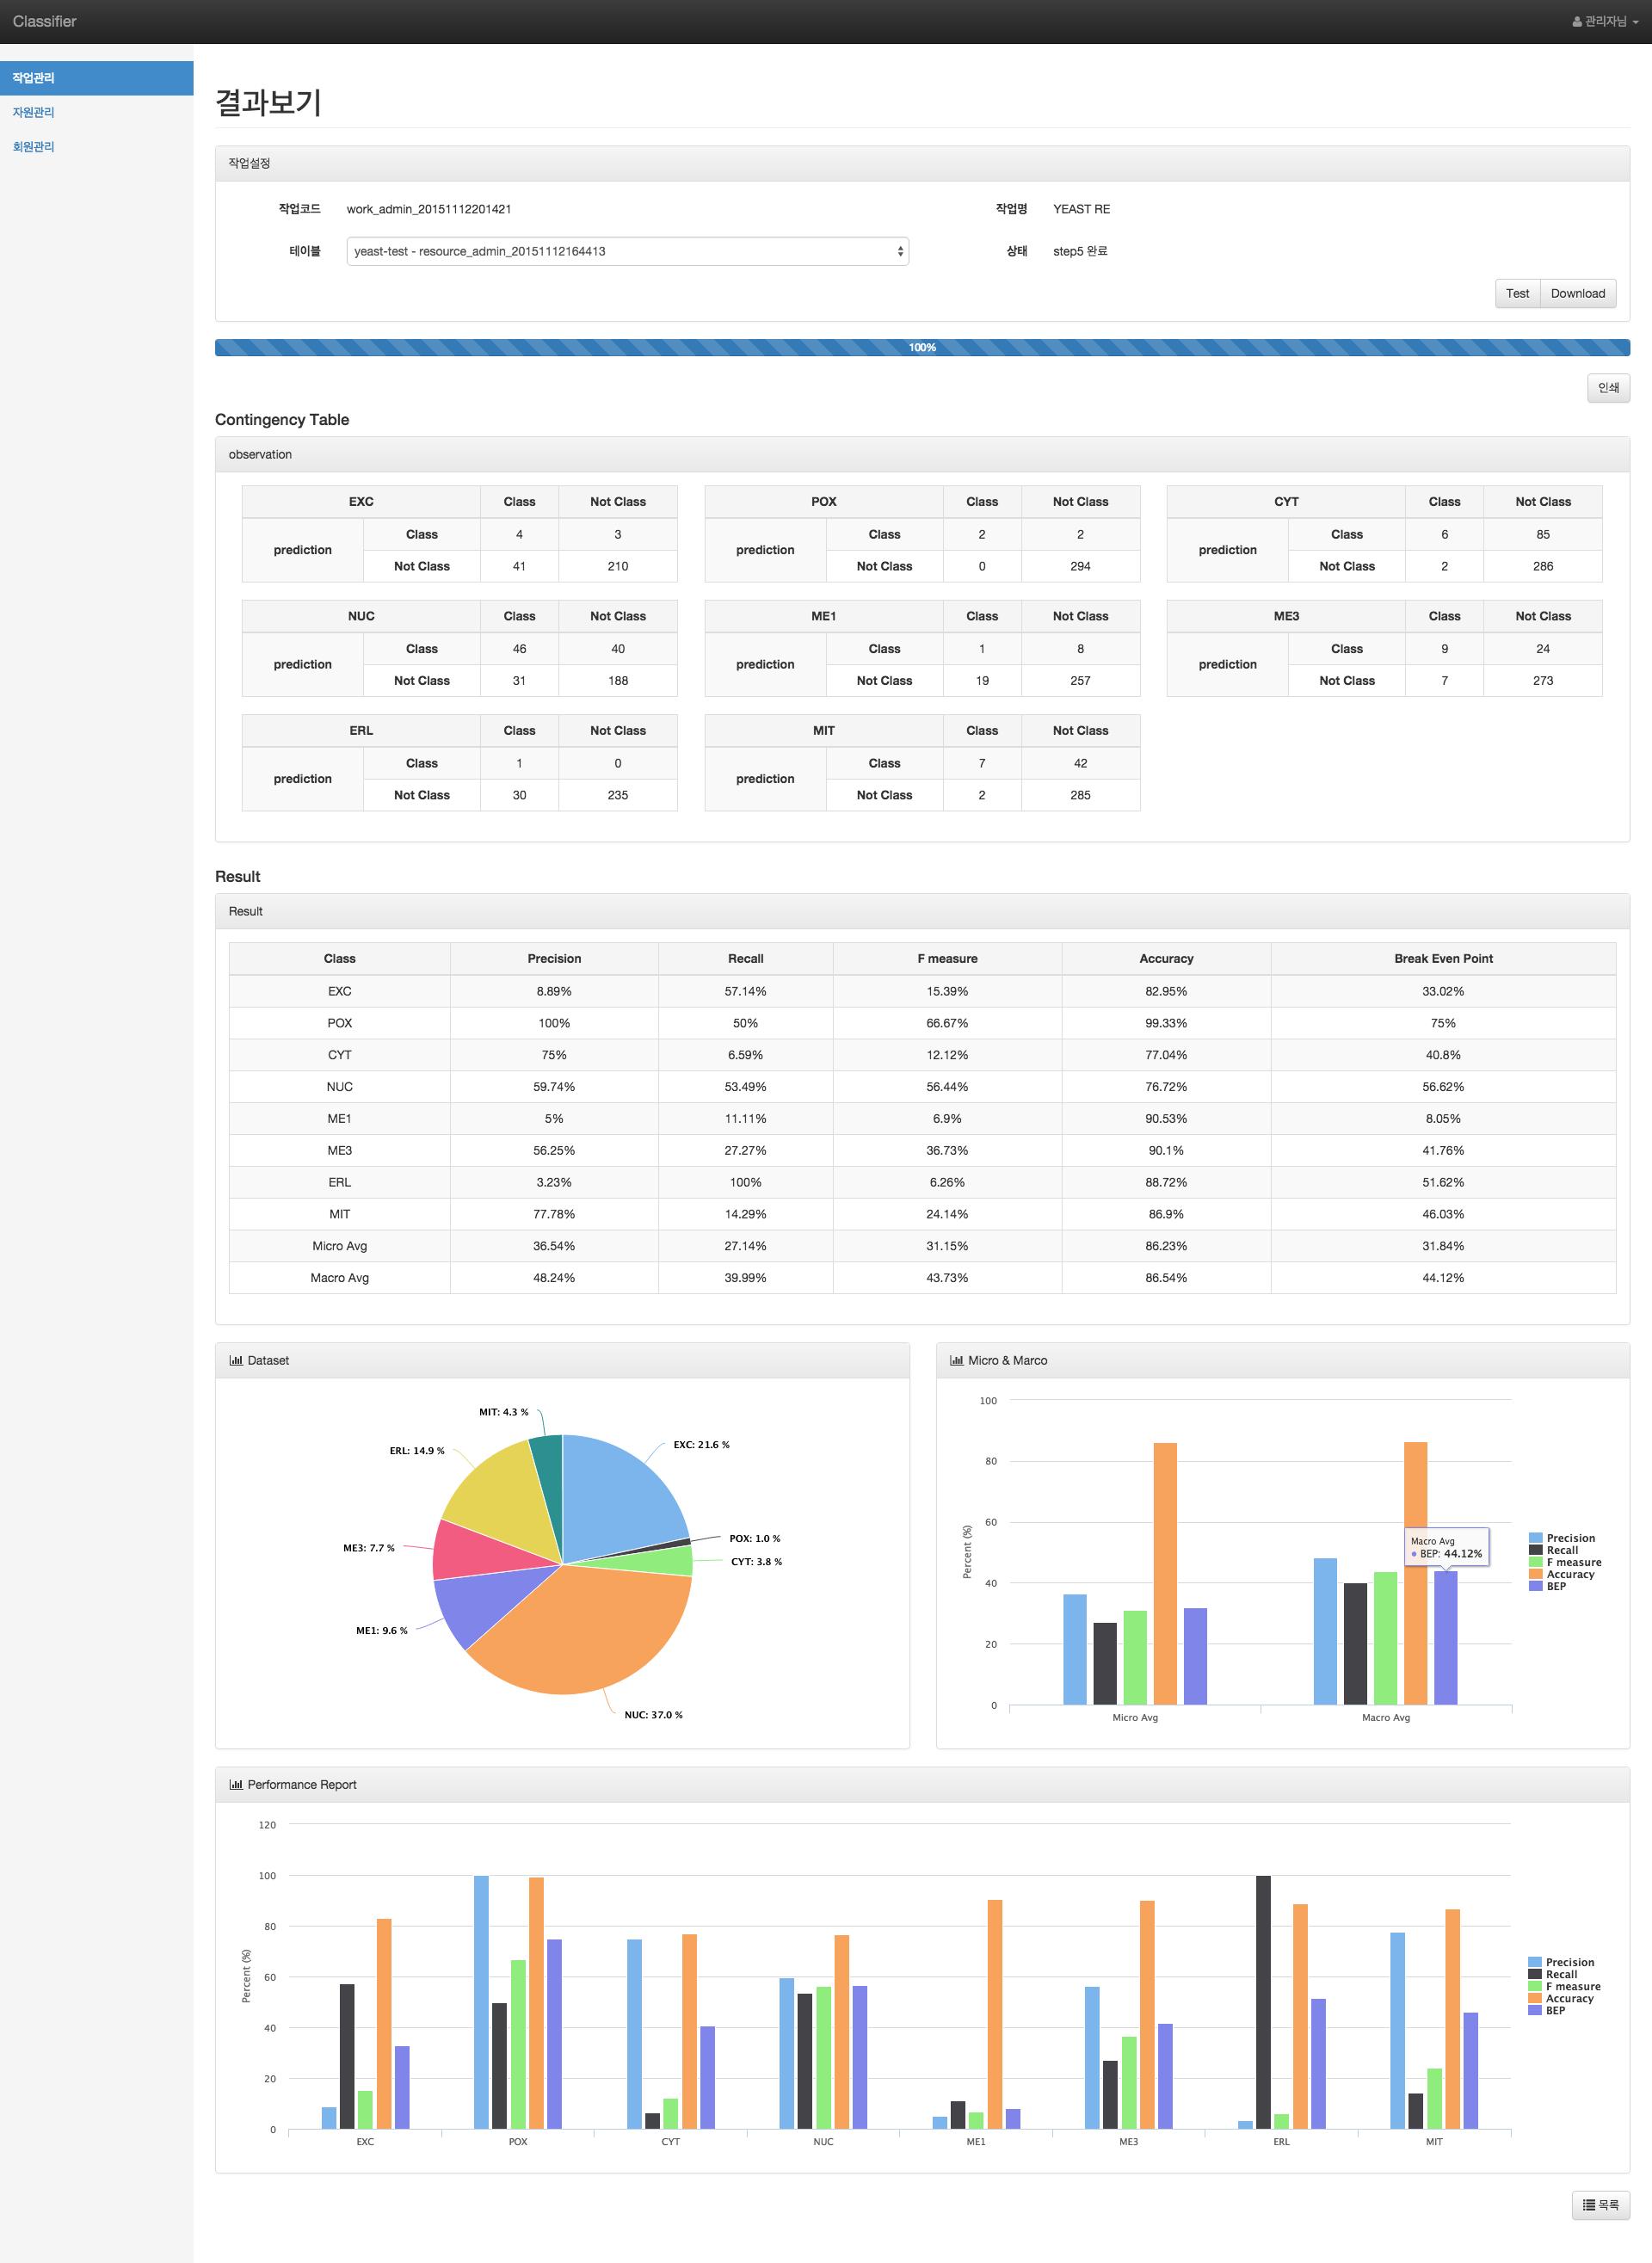Click the YEAST RE job name

[1081, 209]
